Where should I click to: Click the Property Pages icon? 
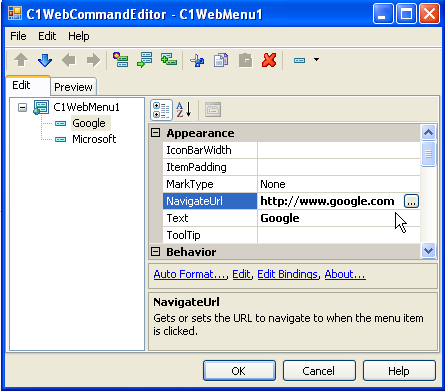click(213, 110)
